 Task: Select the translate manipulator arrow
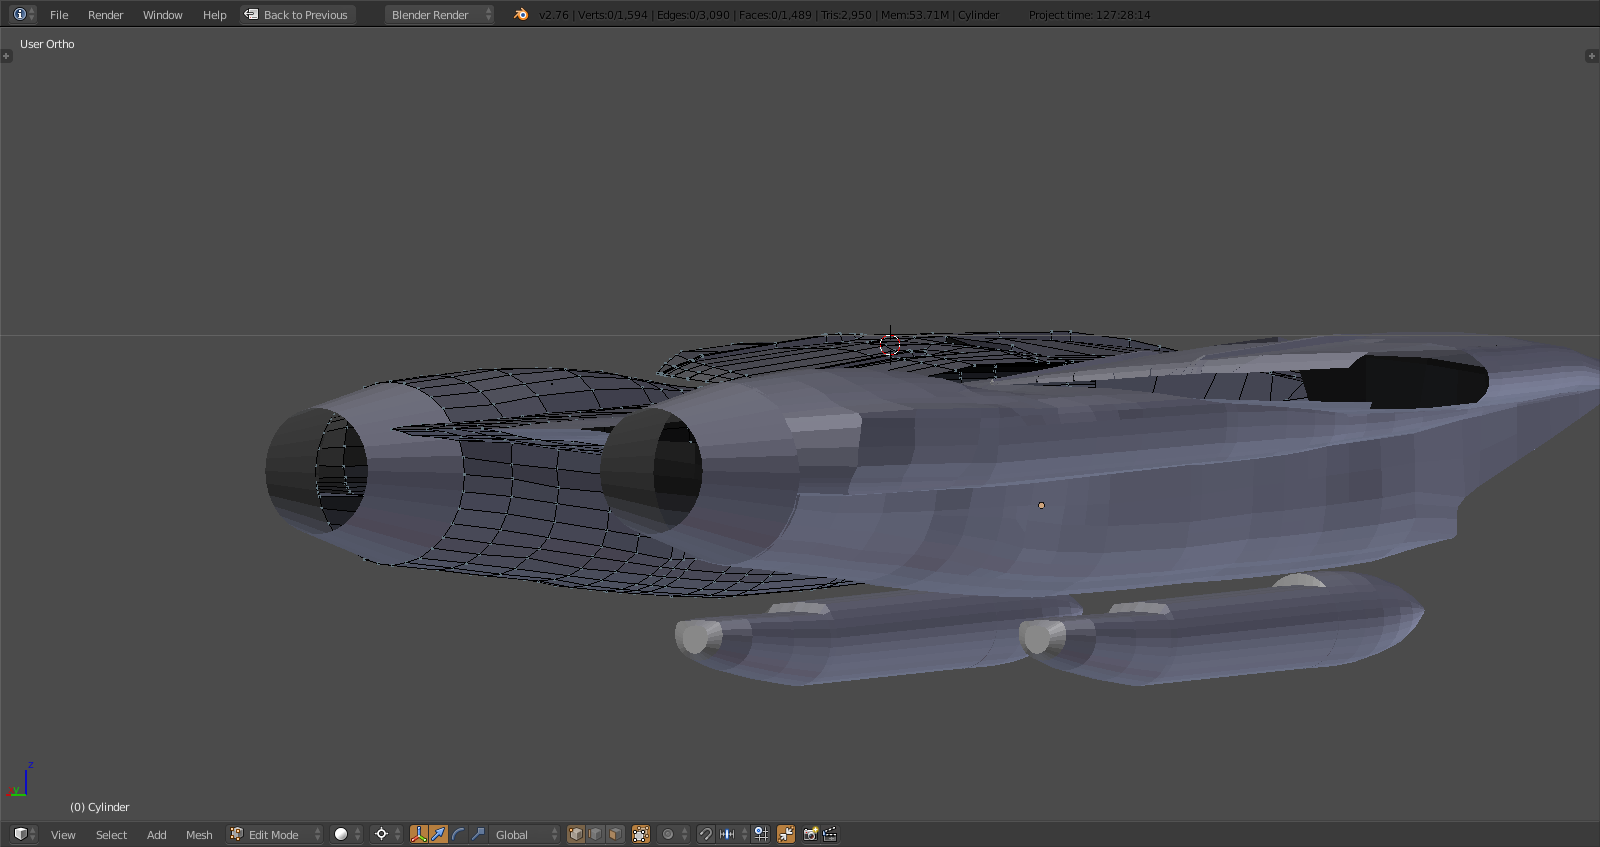[x=438, y=834]
